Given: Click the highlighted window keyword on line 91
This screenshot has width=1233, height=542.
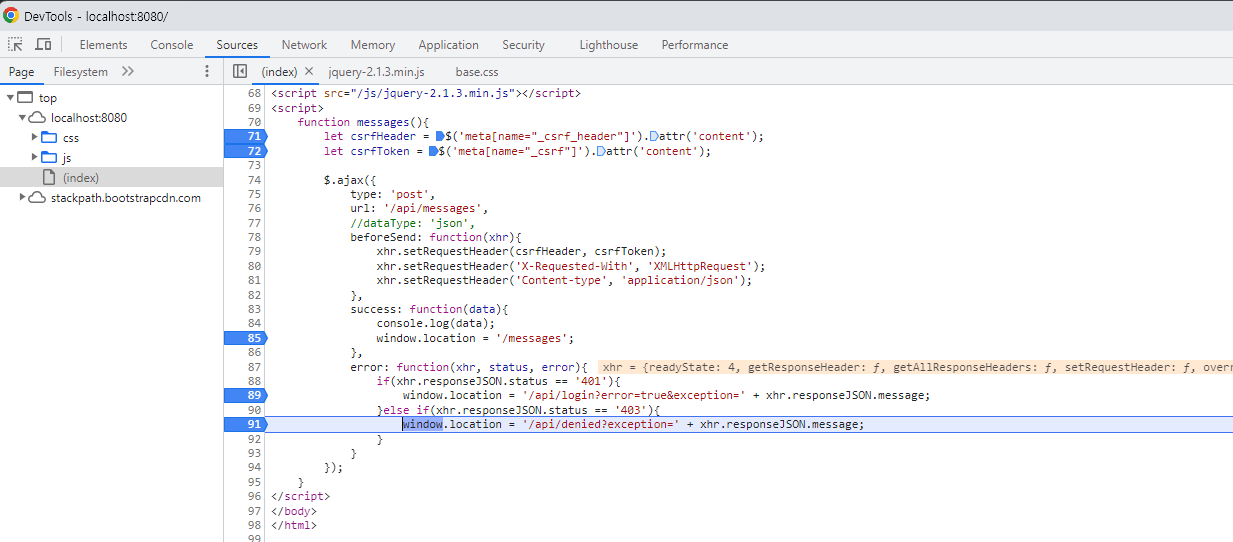Looking at the screenshot, I should [x=422, y=424].
